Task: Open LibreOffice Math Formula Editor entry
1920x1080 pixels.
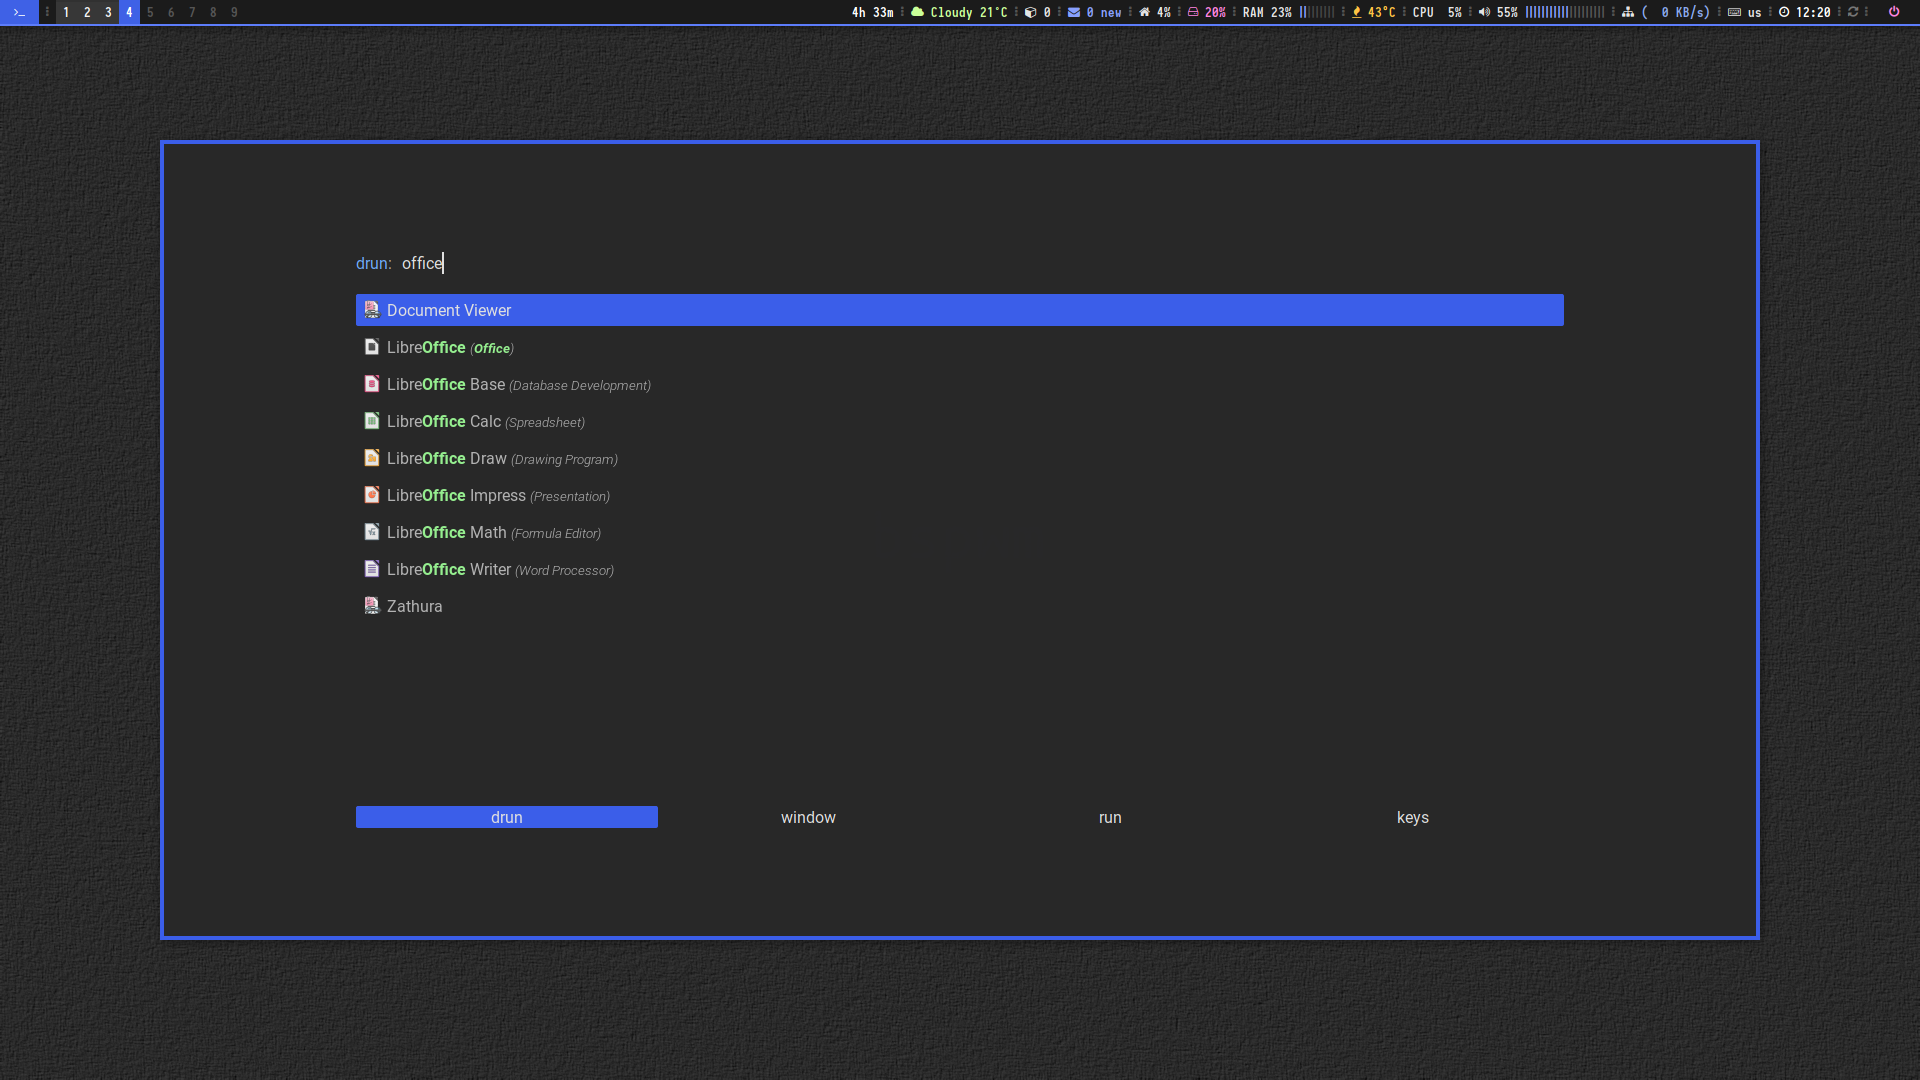Action: (x=959, y=532)
